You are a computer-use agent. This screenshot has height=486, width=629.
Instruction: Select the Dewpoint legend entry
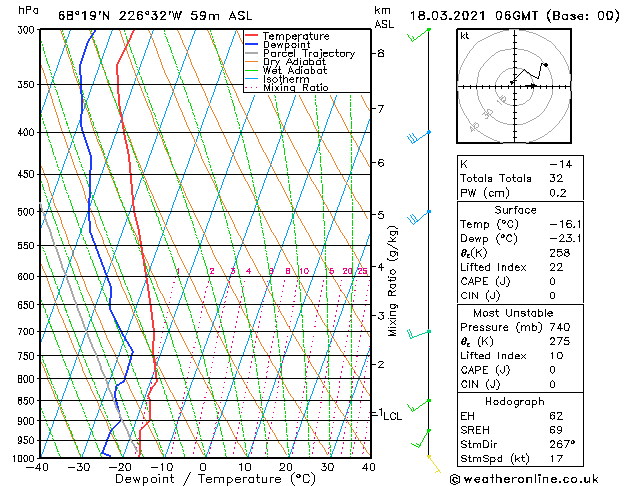[288, 45]
